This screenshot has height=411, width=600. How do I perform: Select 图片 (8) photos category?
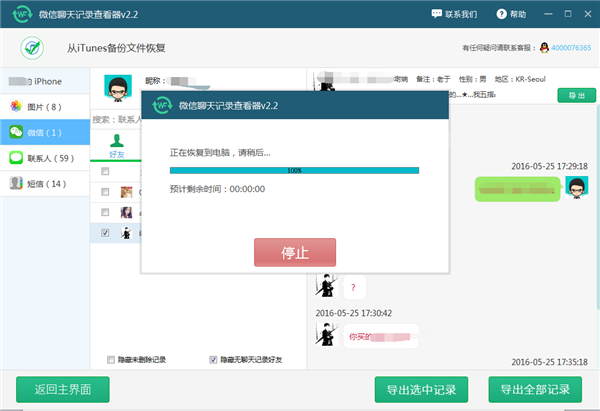[x=45, y=107]
